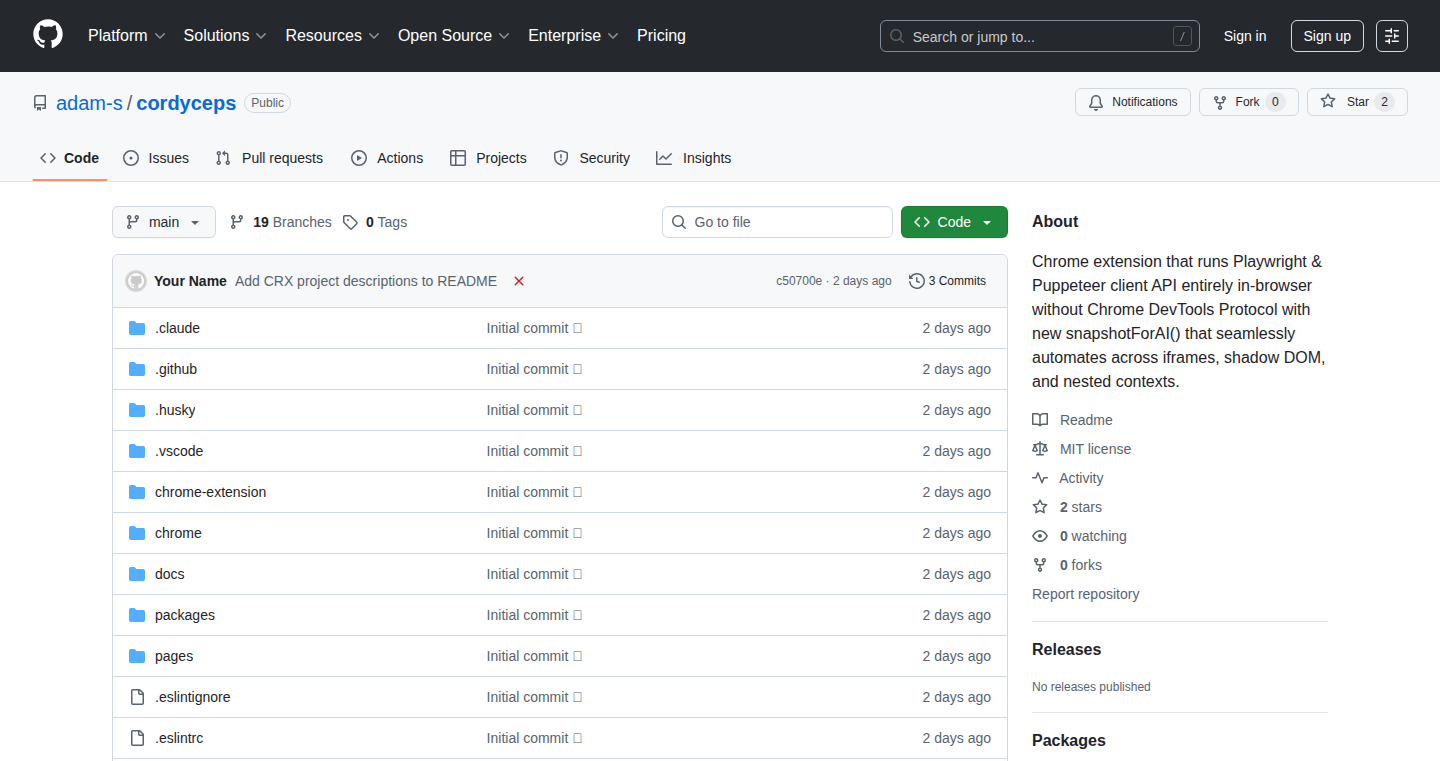The width and height of the screenshot is (1440, 761).
Task: Open the main branch selector dropdown
Action: [x=164, y=222]
